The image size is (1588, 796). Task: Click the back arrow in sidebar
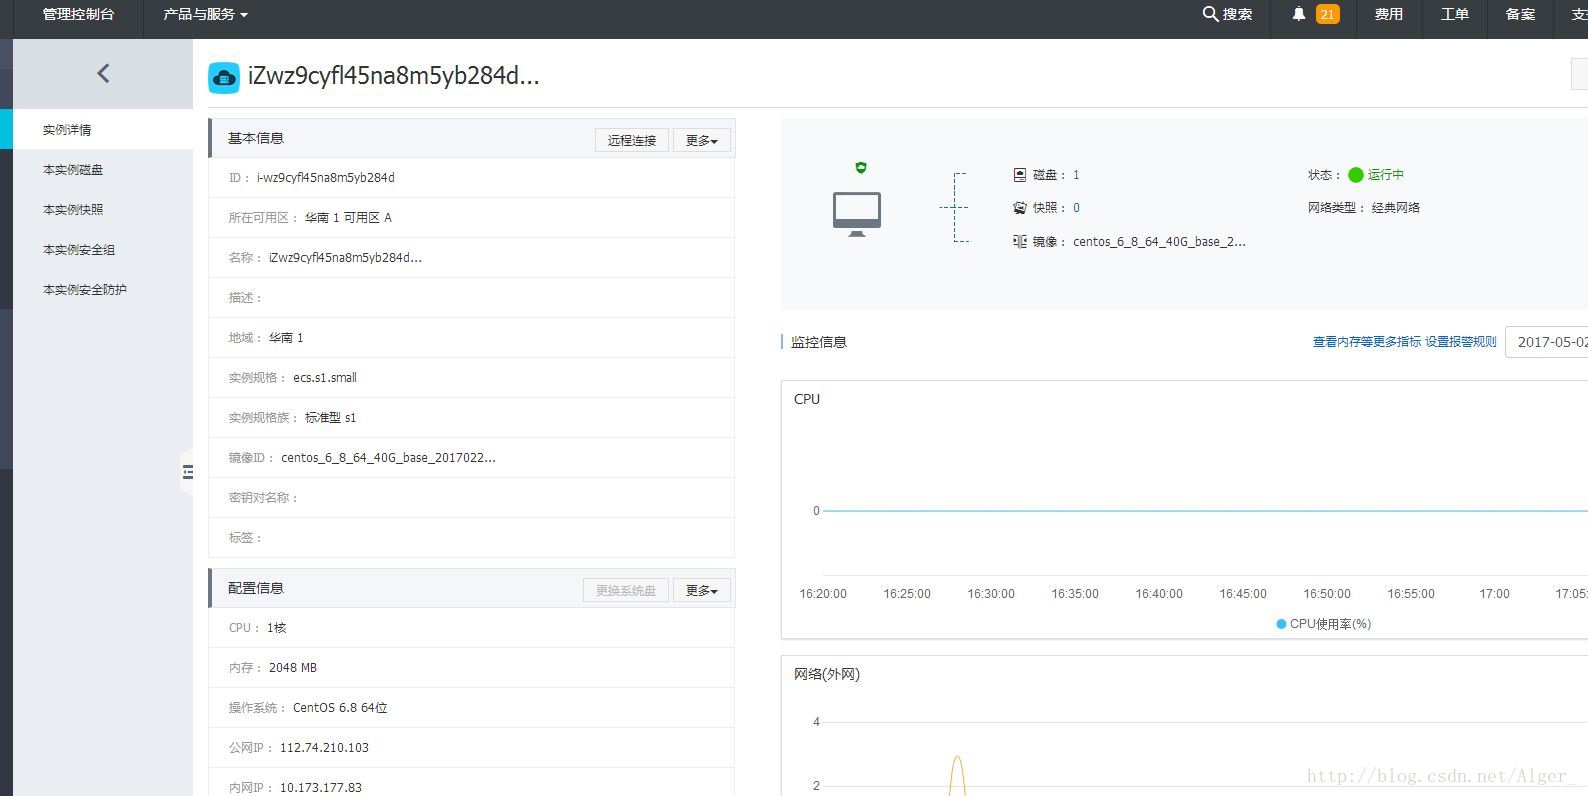click(x=103, y=73)
